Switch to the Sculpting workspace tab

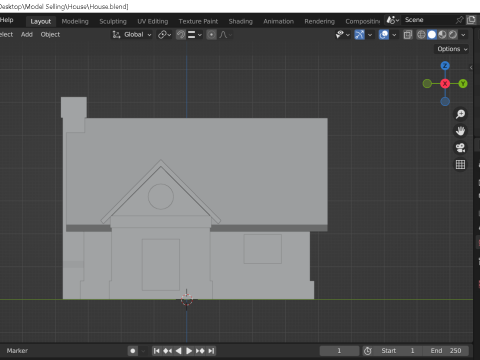point(113,21)
